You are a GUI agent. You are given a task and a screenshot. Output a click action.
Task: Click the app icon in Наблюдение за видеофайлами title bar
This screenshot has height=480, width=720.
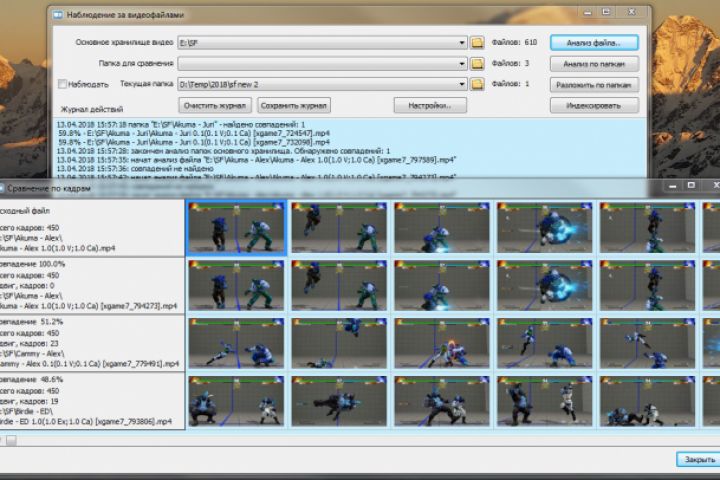click(x=58, y=15)
